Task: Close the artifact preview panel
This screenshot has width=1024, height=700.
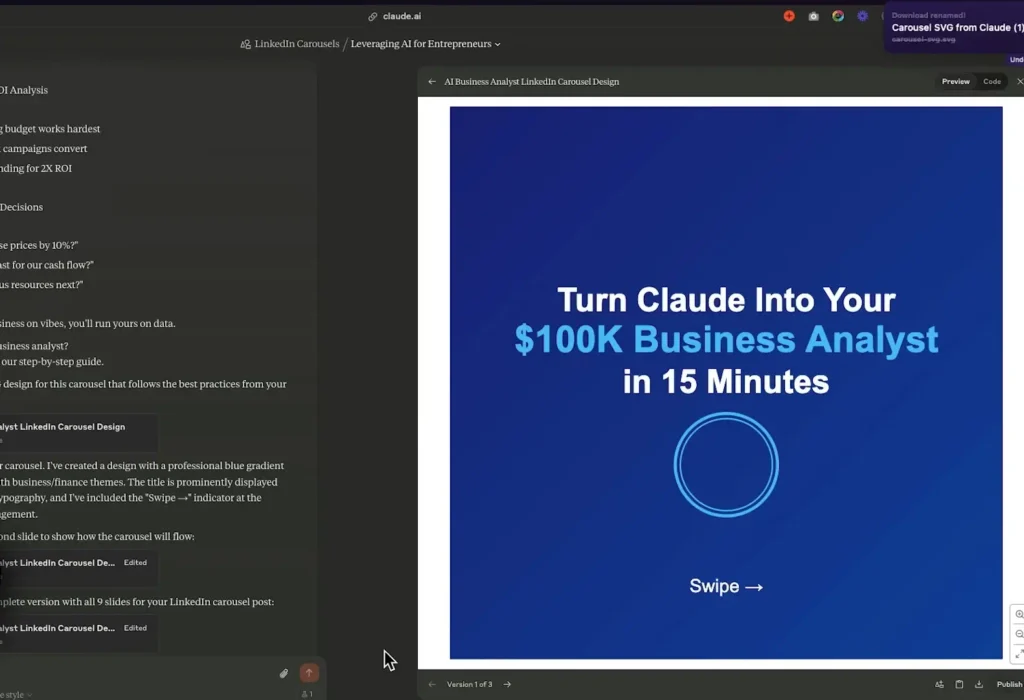Action: pyautogui.click(x=1019, y=82)
